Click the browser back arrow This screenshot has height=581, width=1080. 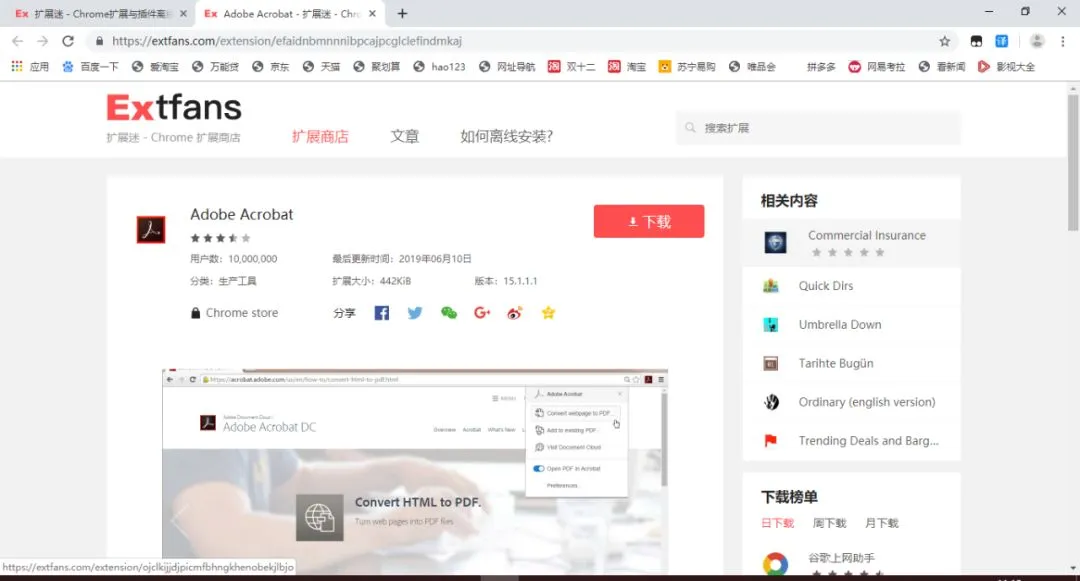point(18,41)
